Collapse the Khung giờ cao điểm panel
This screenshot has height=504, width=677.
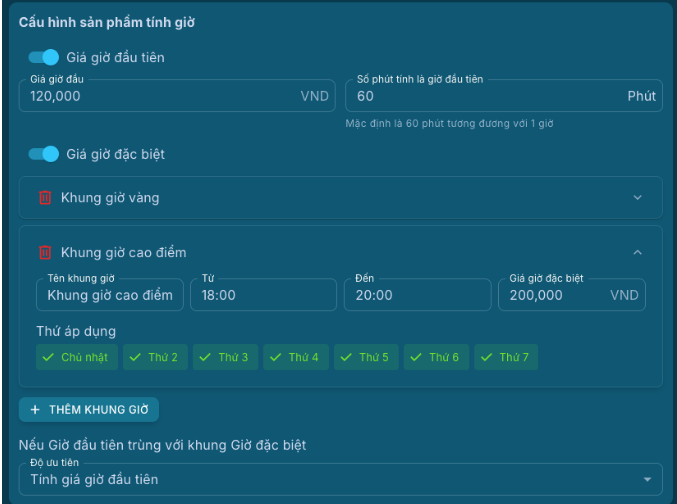pos(638,253)
